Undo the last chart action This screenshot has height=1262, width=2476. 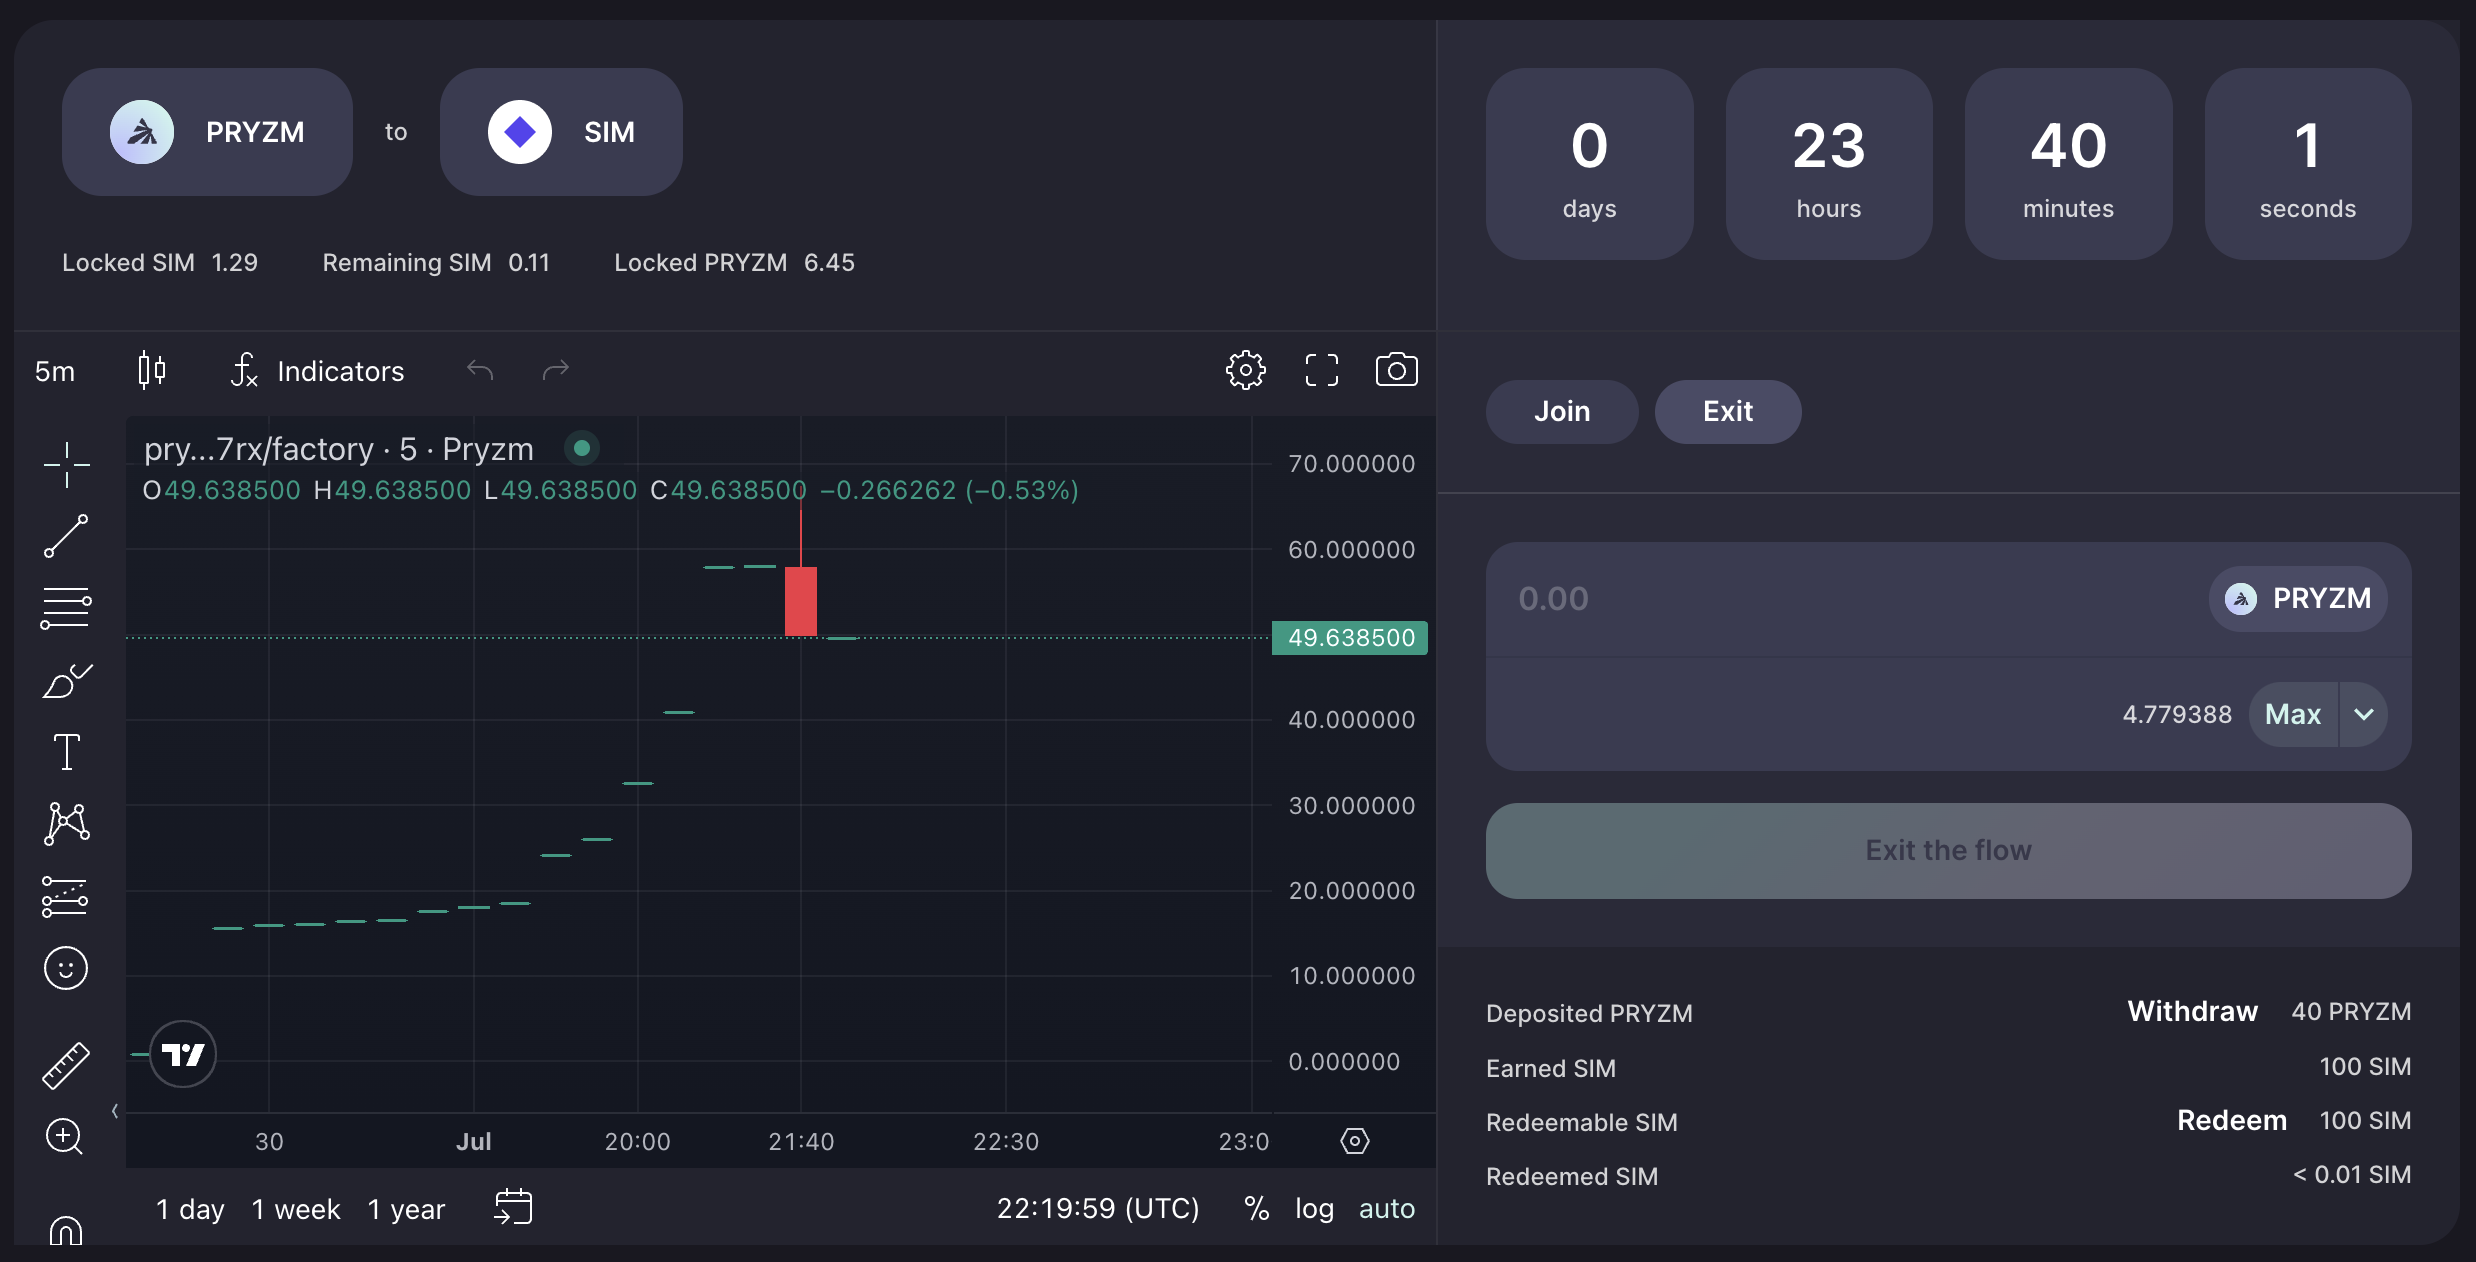480,371
